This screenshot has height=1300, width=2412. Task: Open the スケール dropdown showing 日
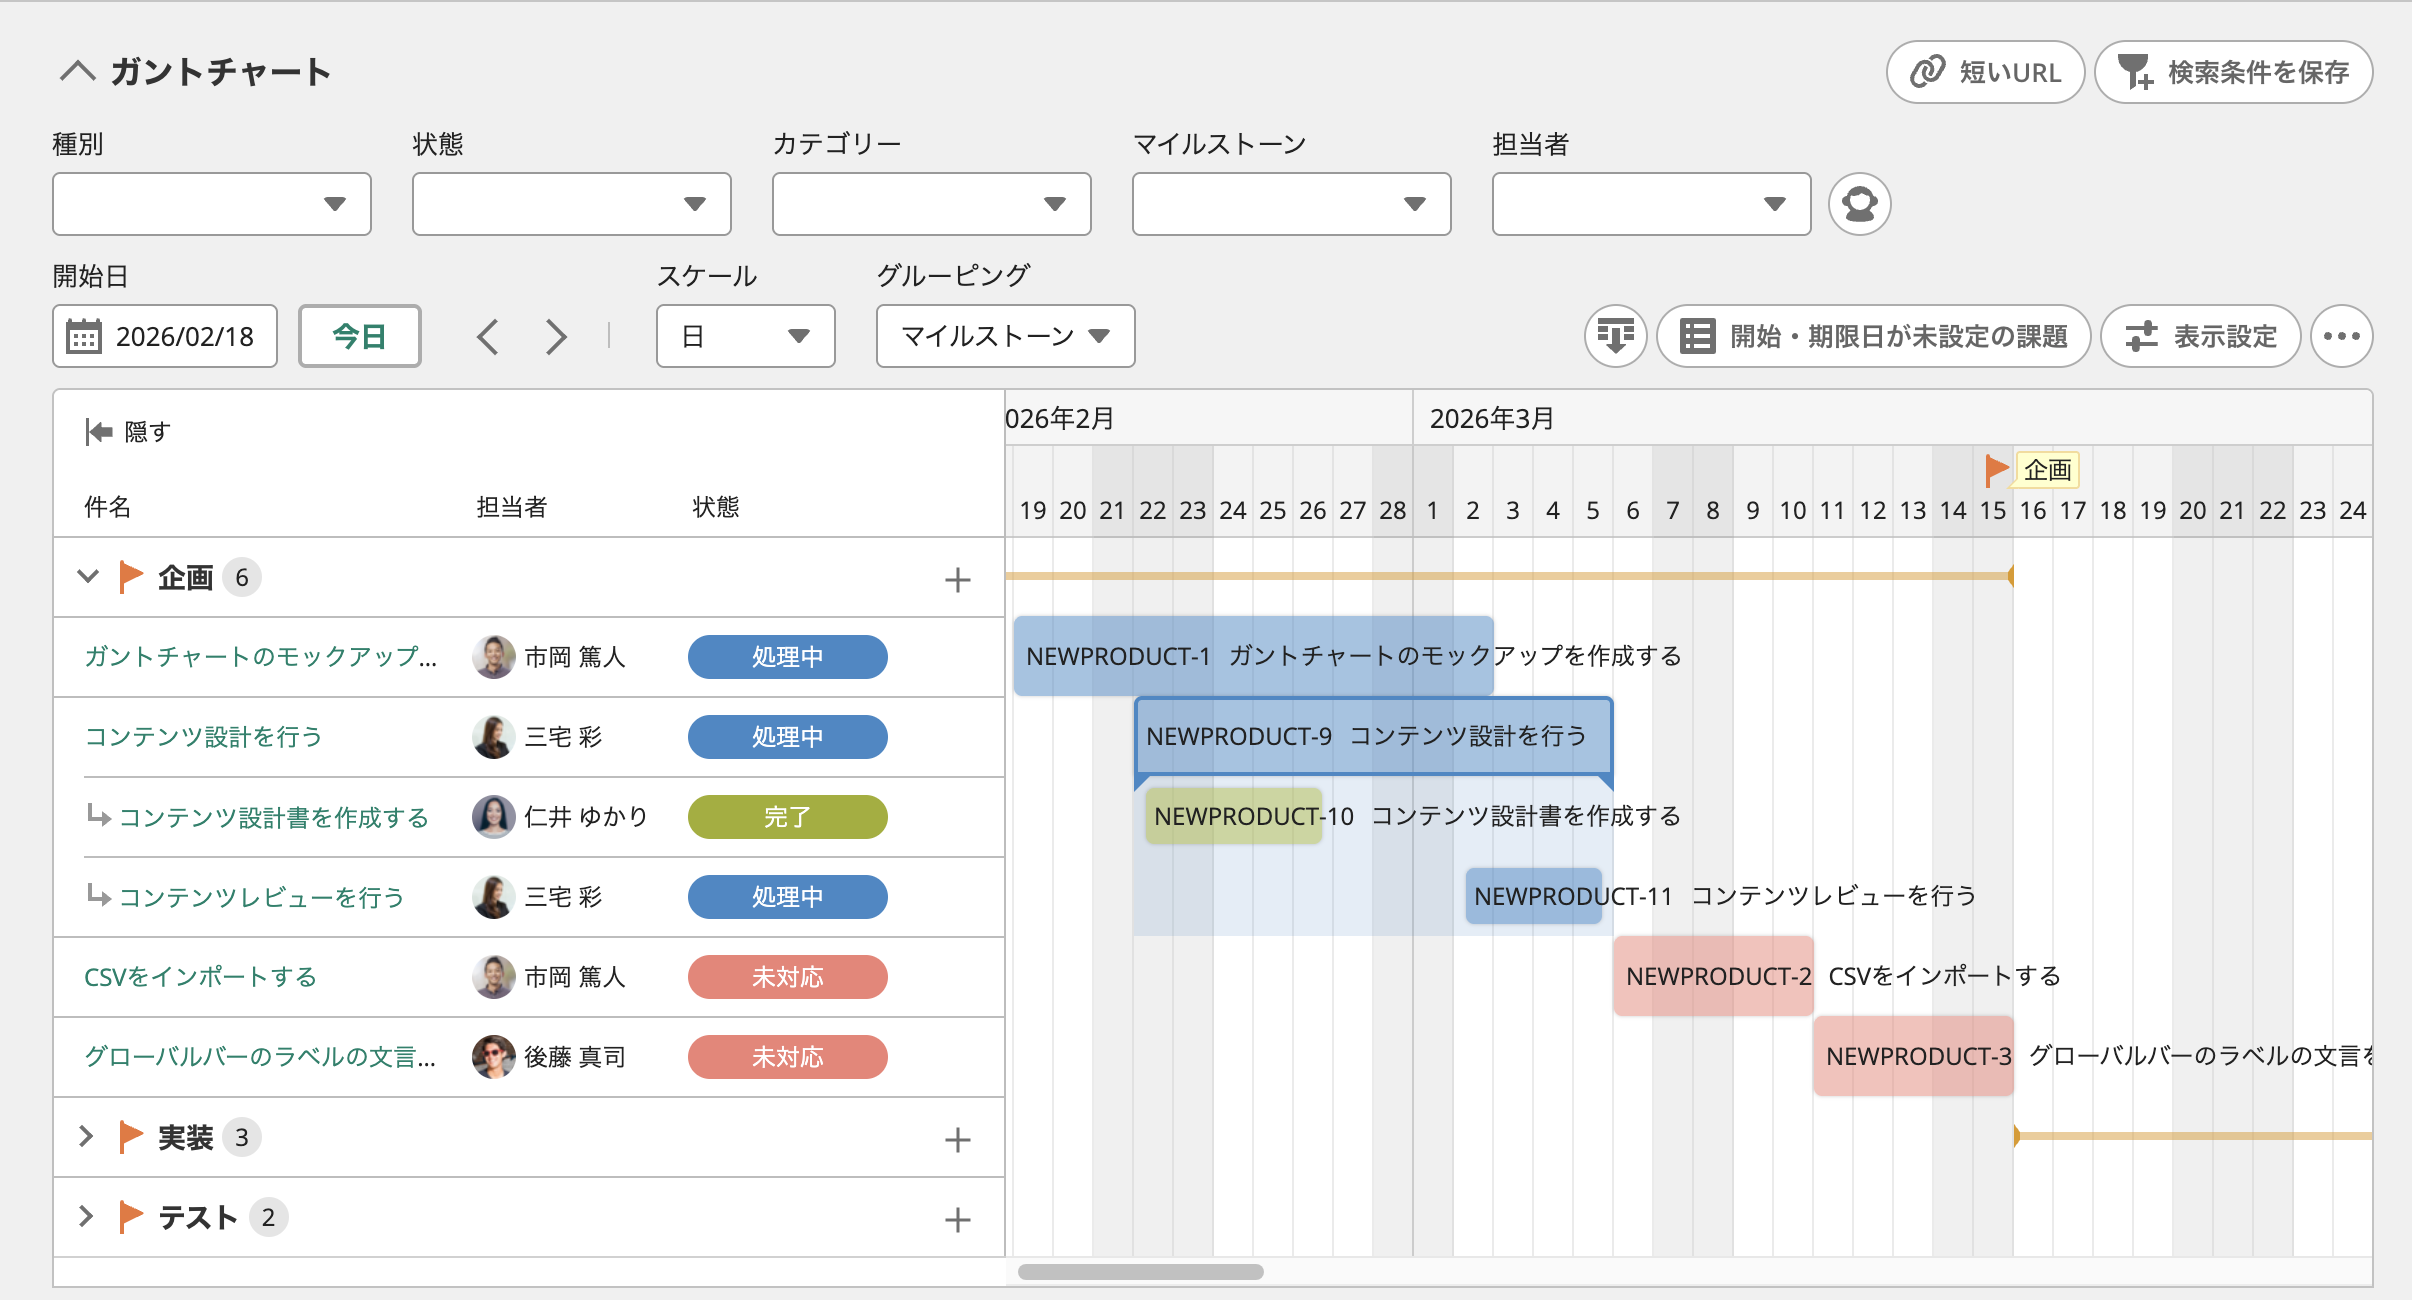(x=745, y=336)
